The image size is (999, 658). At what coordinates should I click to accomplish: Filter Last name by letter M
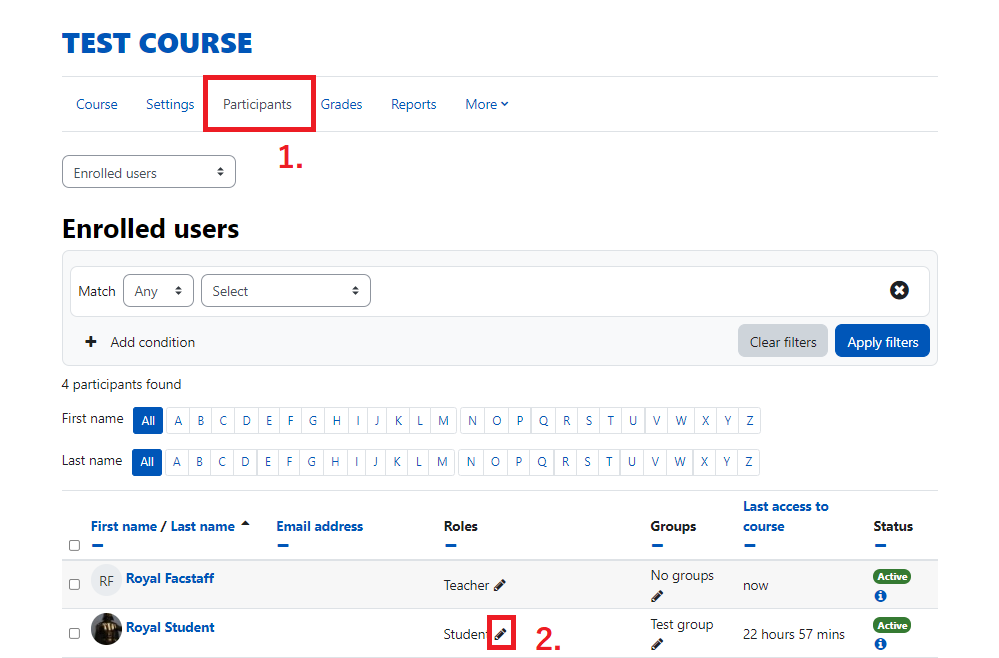coord(442,462)
